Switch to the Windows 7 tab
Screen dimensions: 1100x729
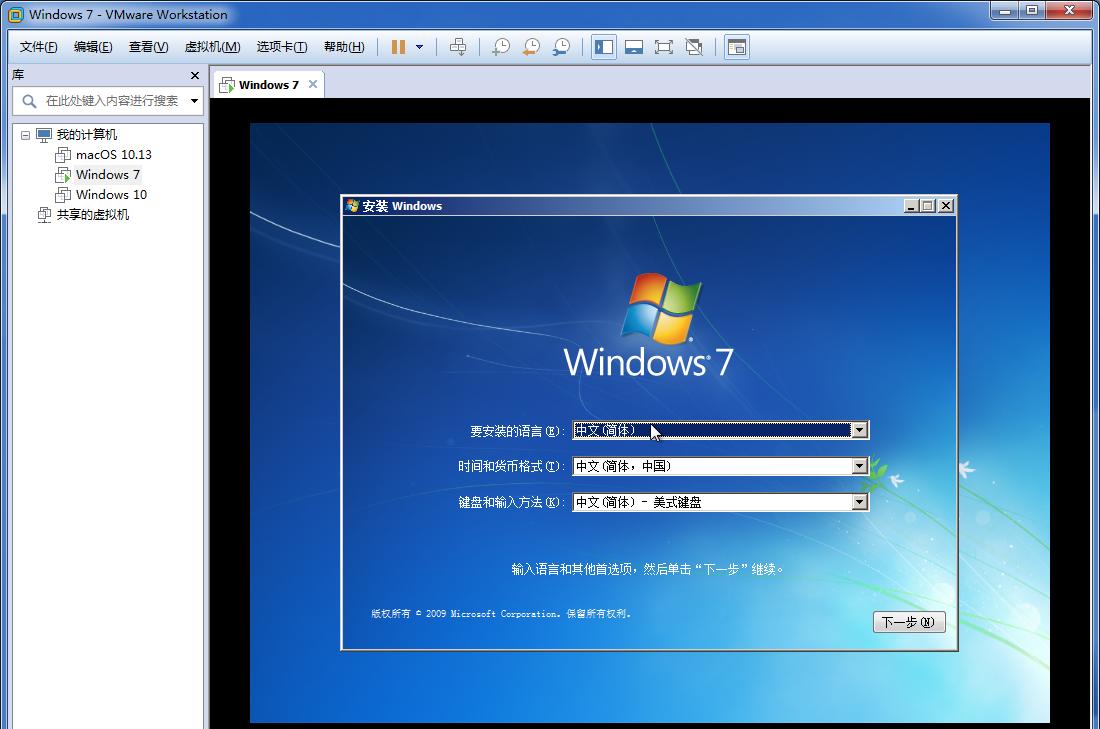point(268,85)
